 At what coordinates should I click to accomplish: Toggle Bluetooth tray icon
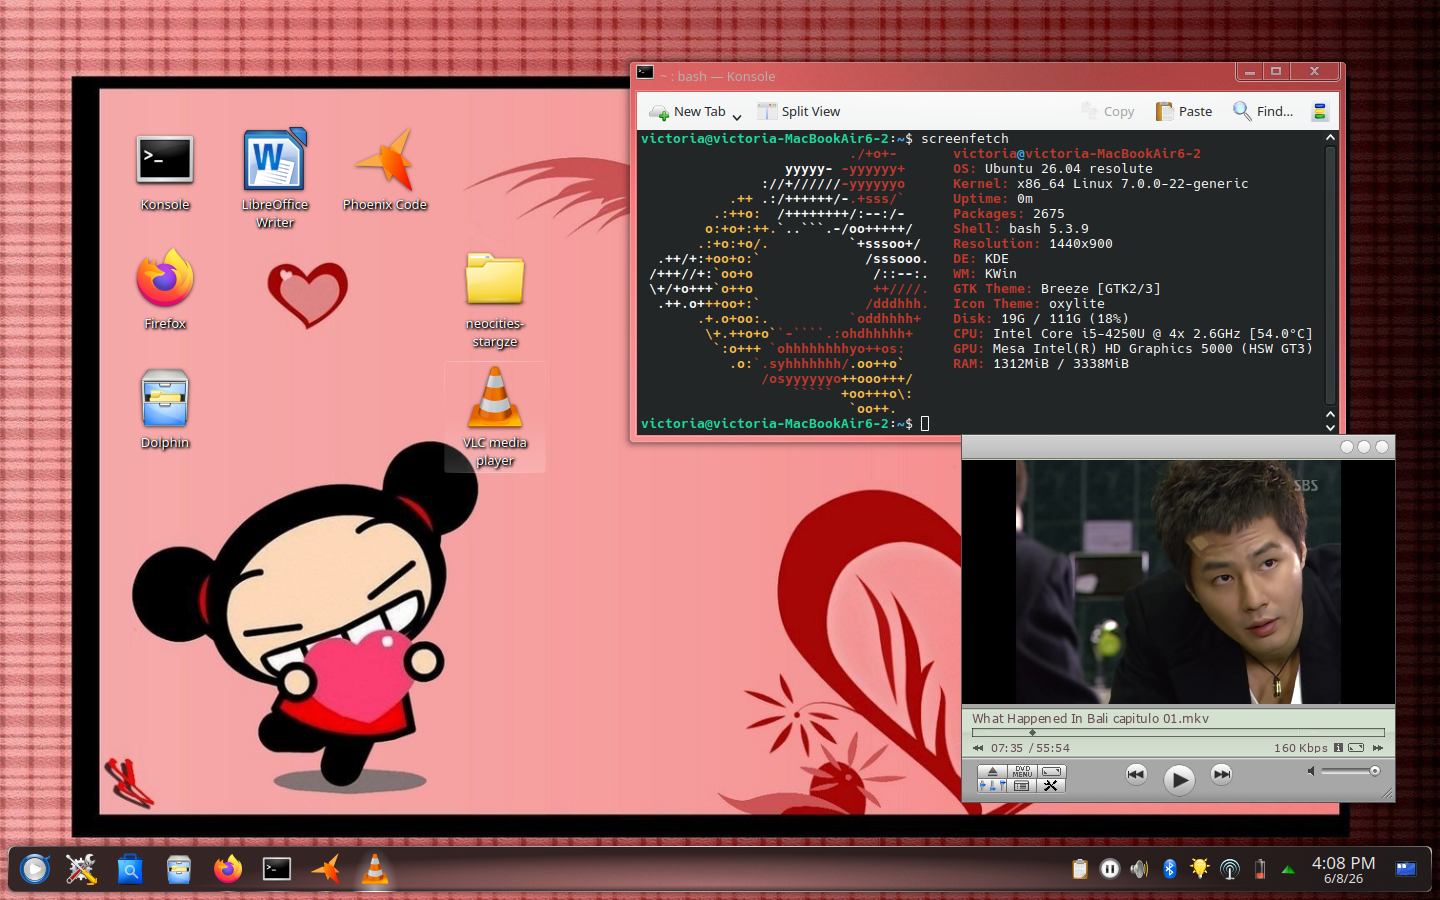[1170, 869]
